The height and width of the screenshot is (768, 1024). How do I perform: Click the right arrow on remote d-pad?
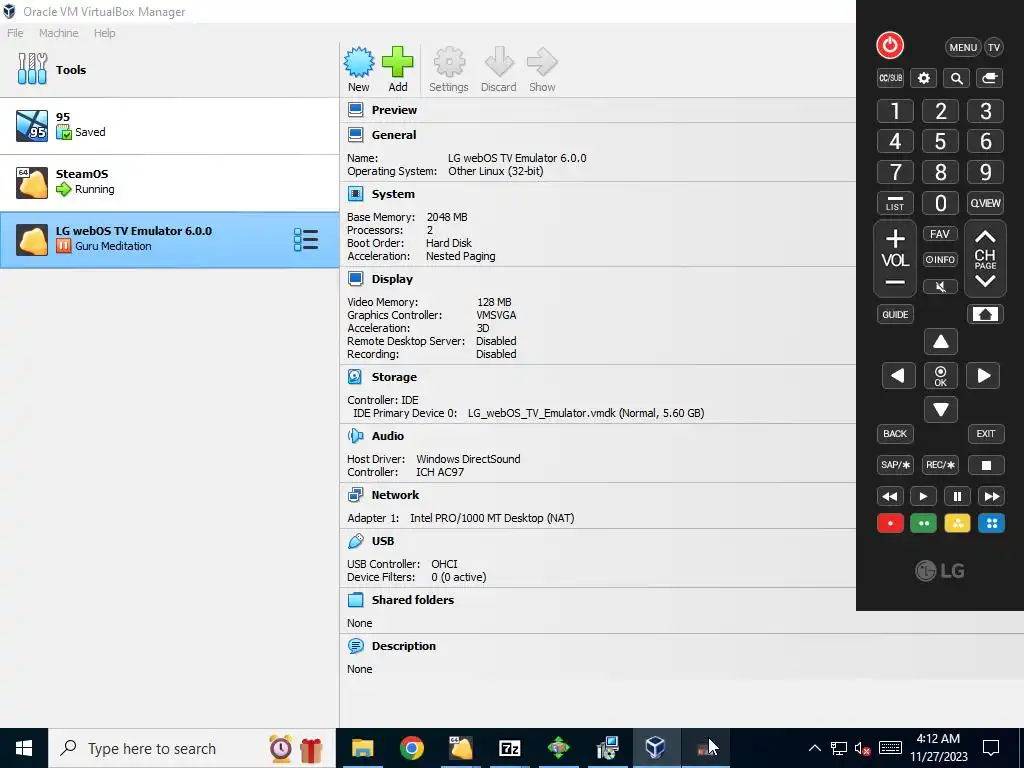(984, 376)
